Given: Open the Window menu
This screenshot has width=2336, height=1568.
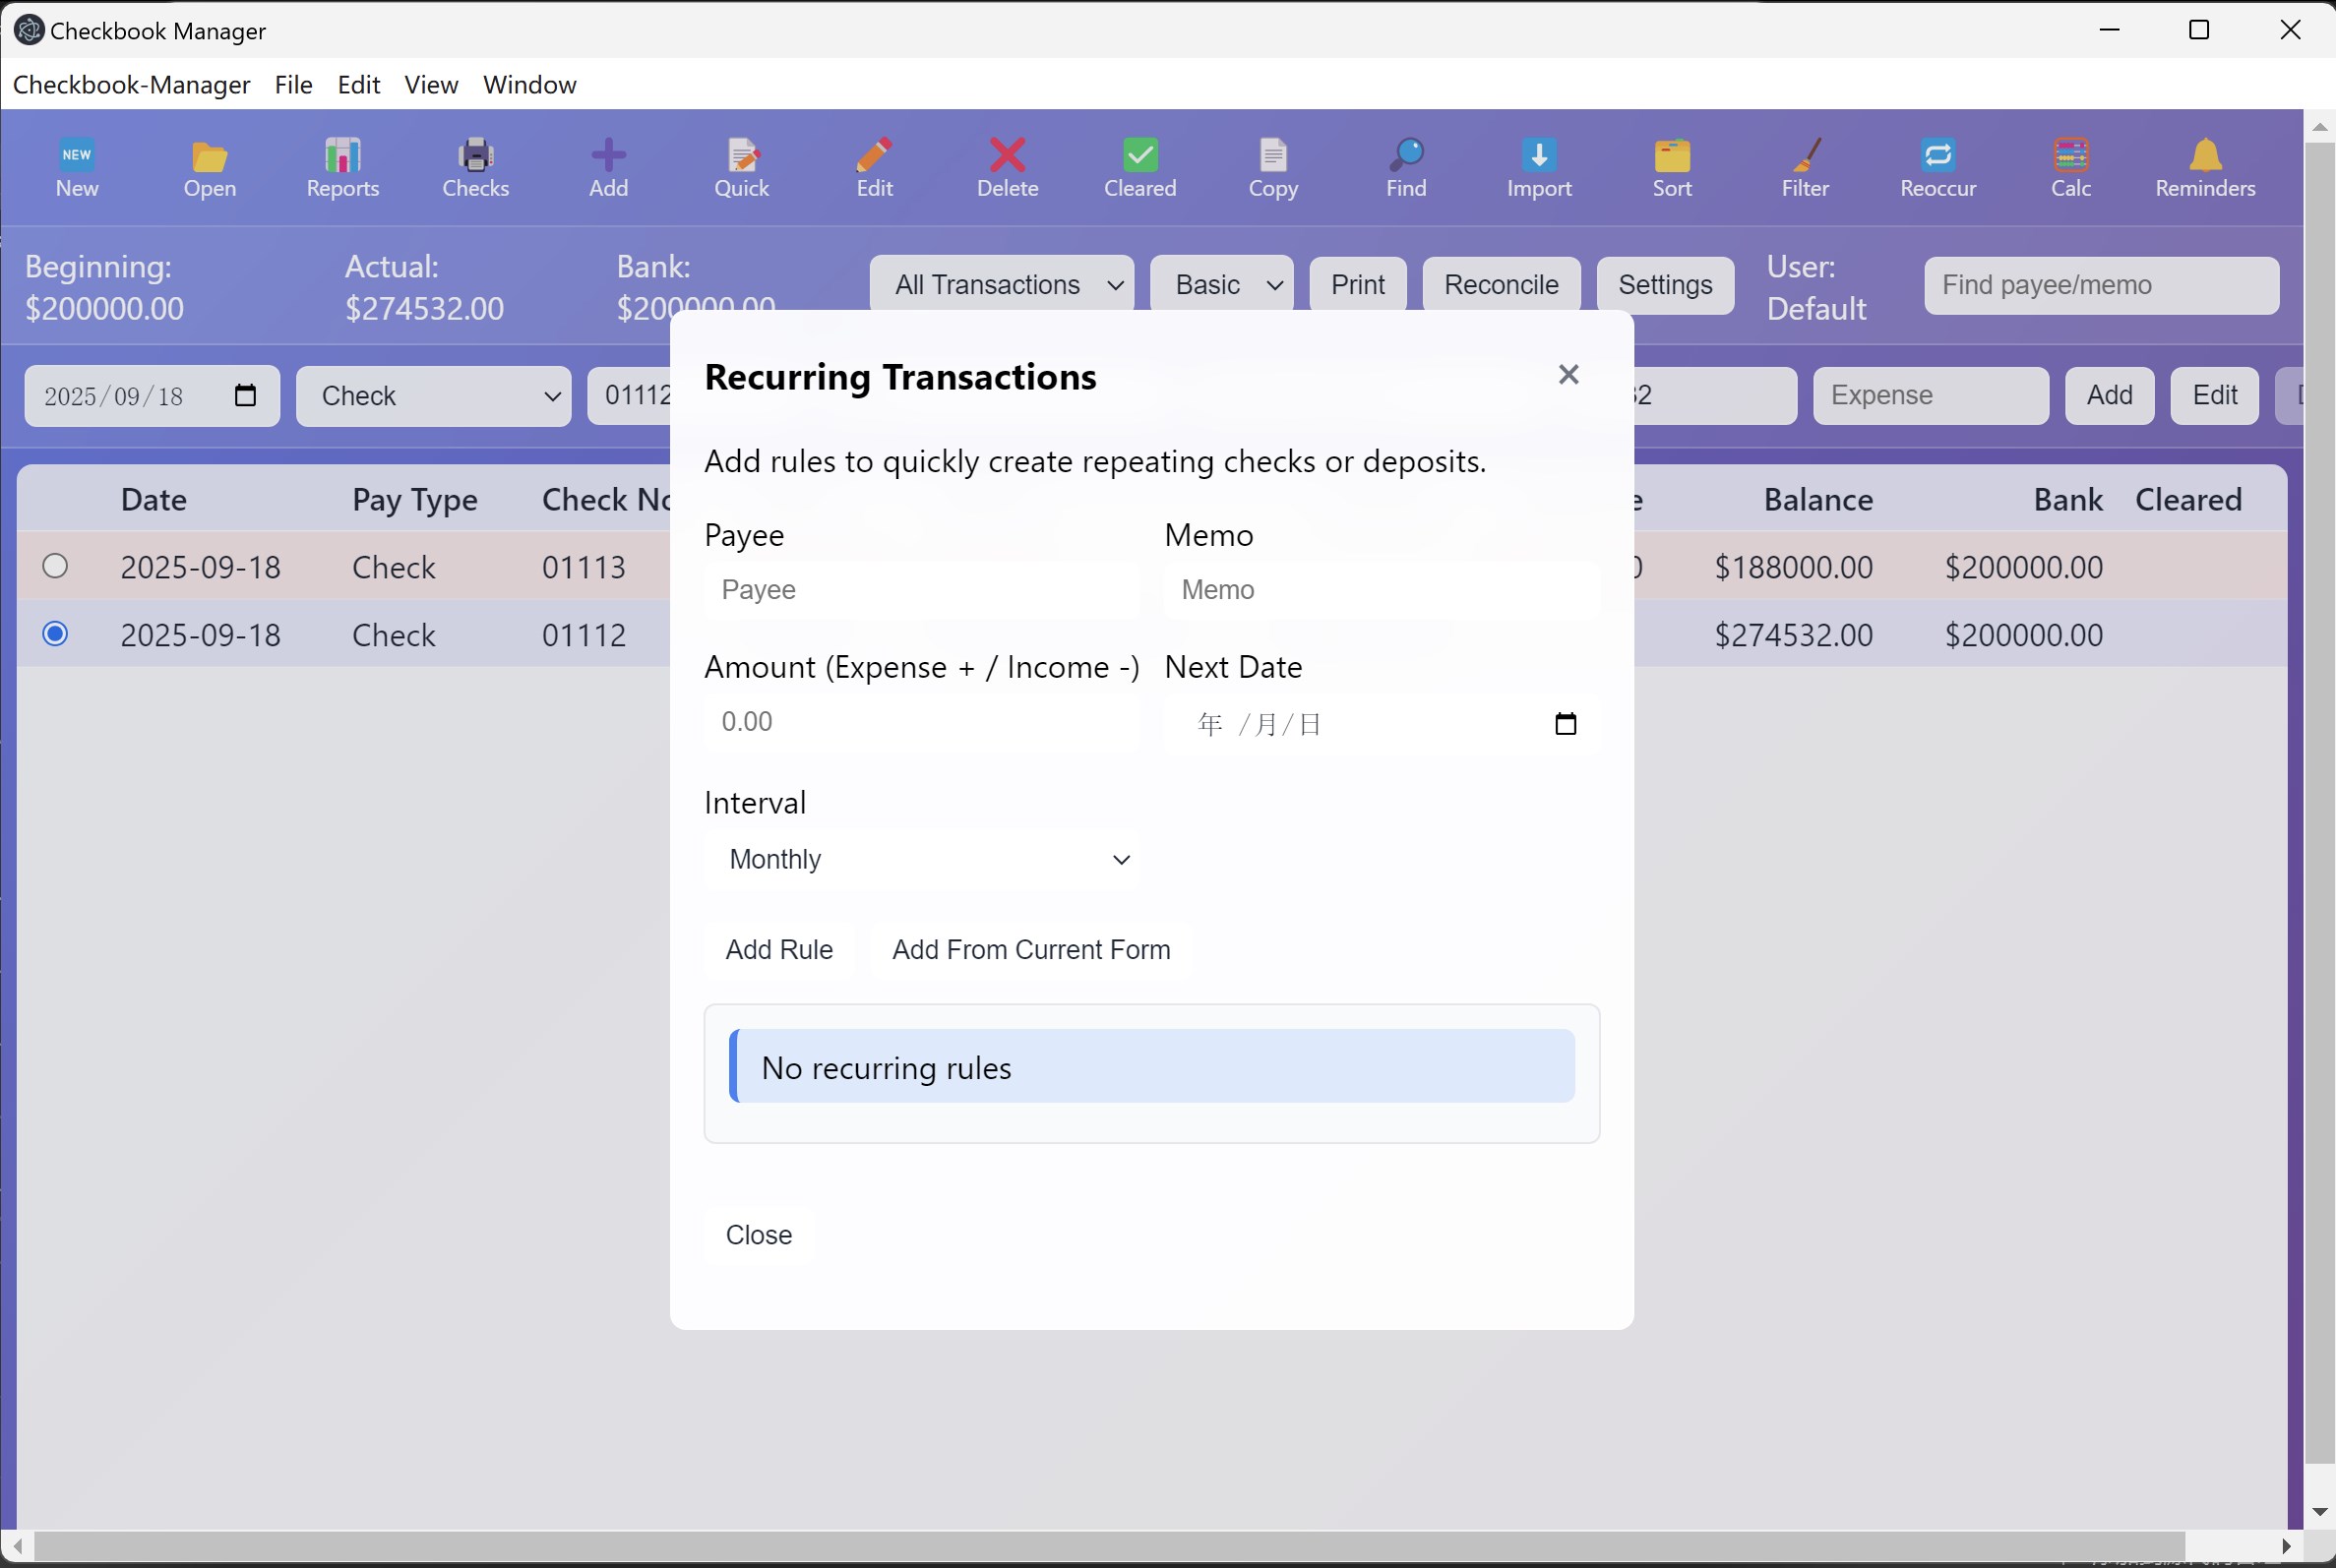Looking at the screenshot, I should pos(529,84).
